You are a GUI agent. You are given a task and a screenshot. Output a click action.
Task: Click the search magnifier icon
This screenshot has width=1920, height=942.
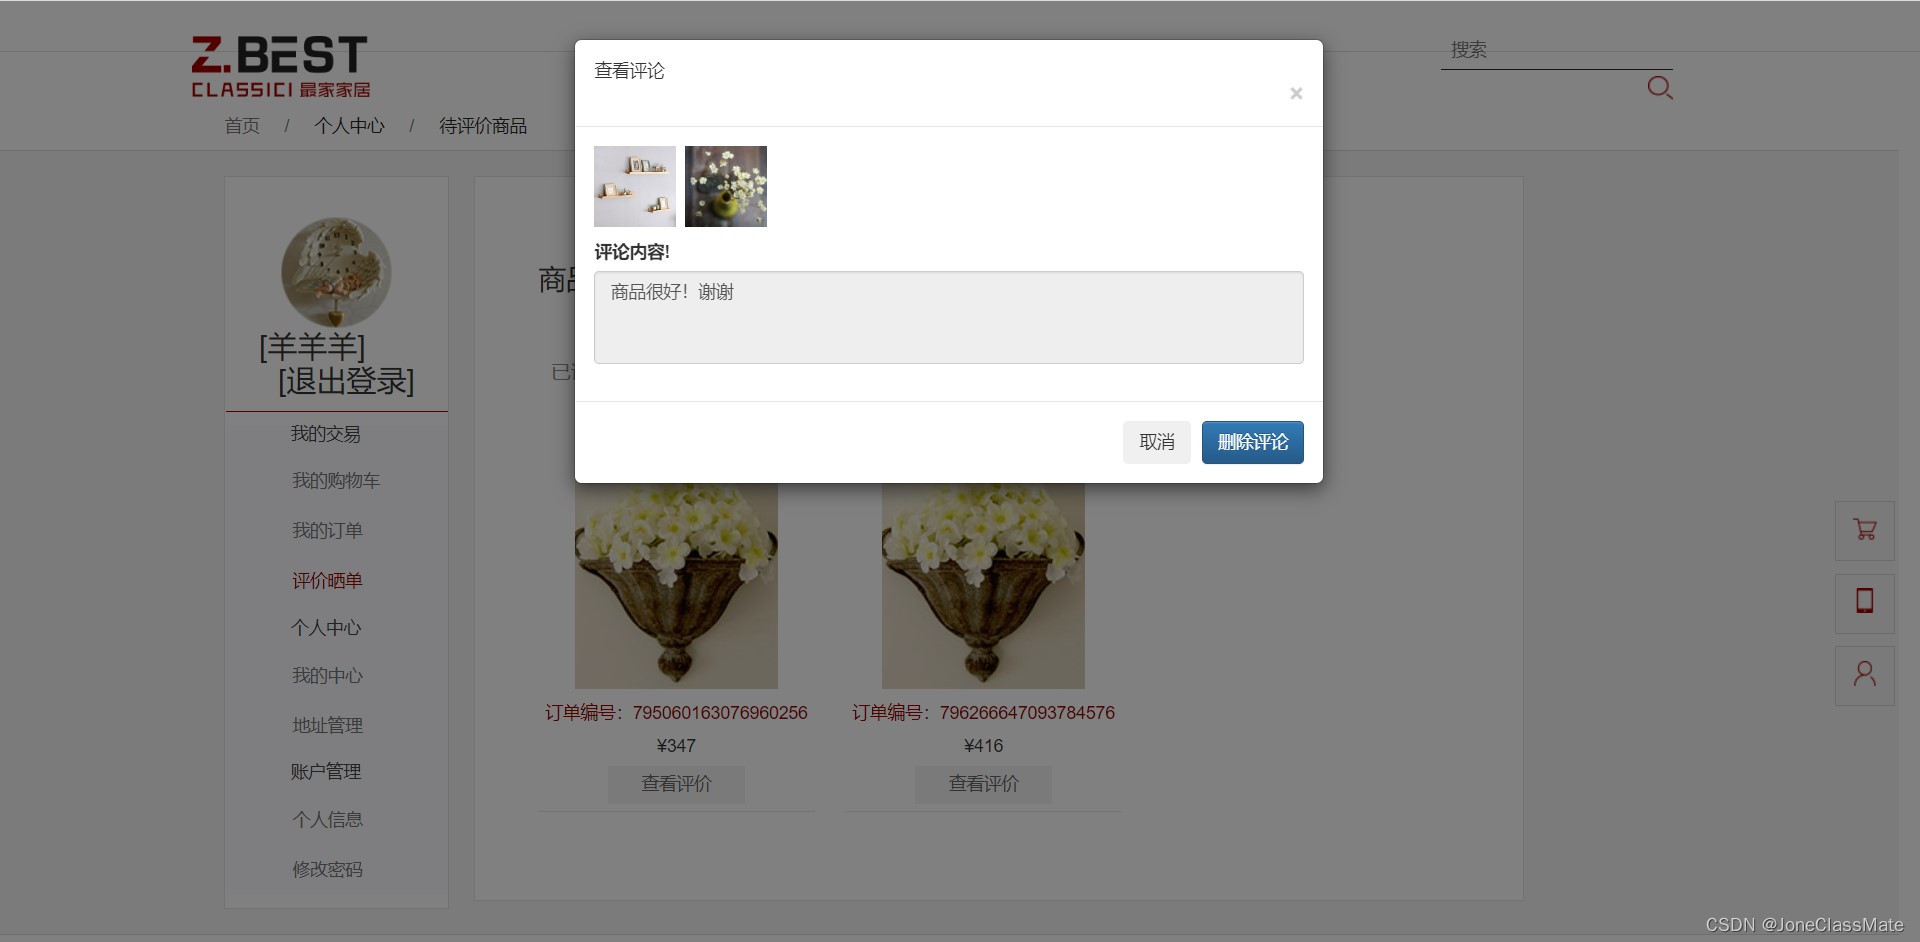1660,88
